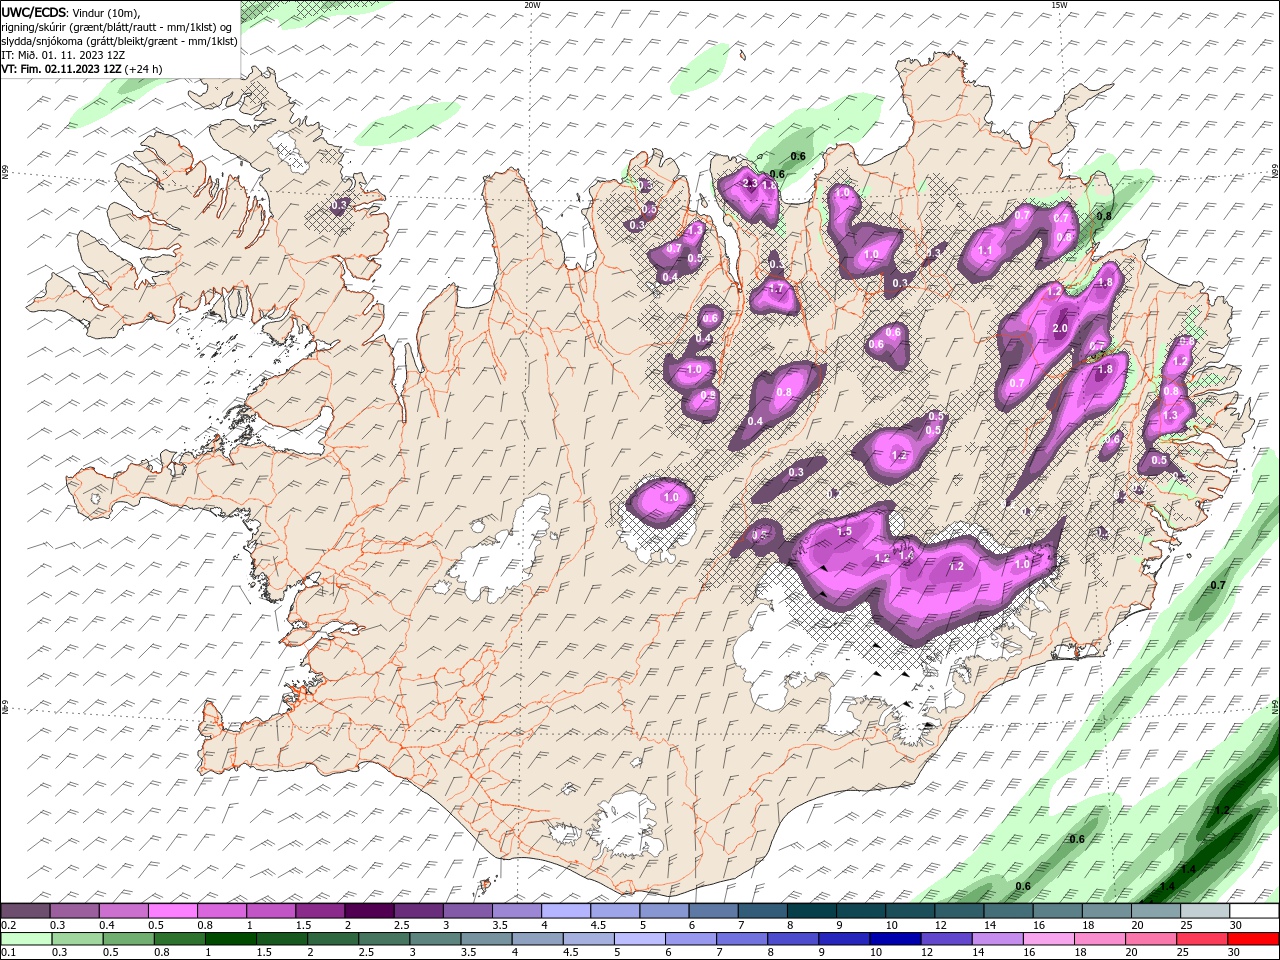Click the 0.3 value in the Westfjords
Viewport: 1280px width, 960px height.
339,205
